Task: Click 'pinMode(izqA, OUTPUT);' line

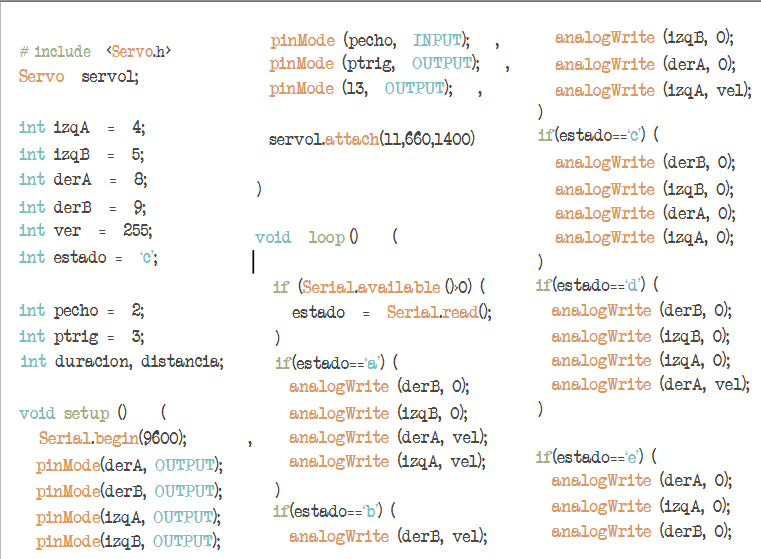Action: click(128, 518)
